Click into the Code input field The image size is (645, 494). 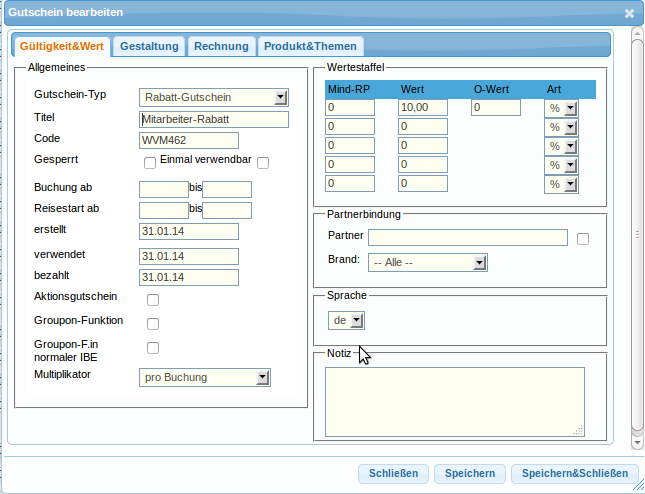click(x=189, y=140)
